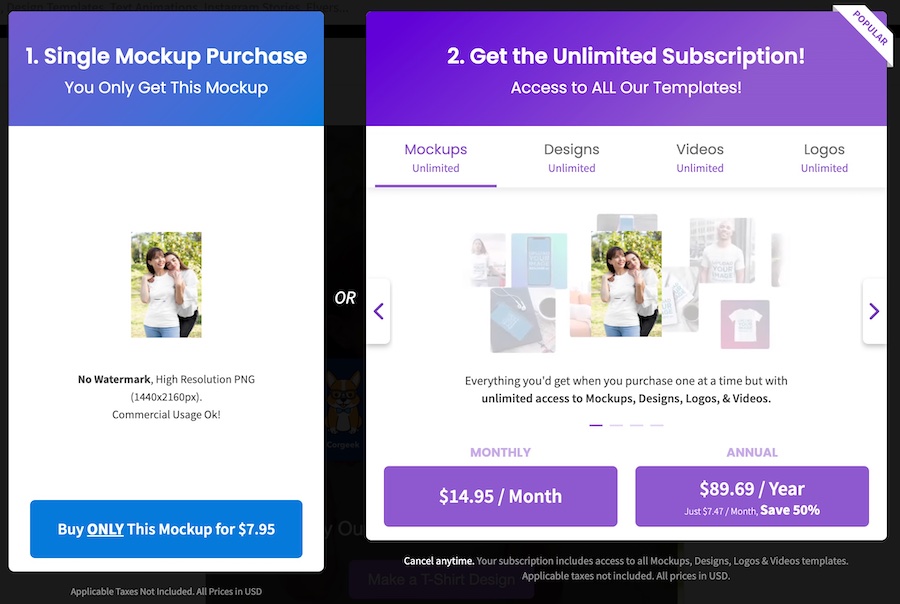Viewport: 900px width, 604px height.
Task: Open the Designs Unlimited tab
Action: pos(571,157)
